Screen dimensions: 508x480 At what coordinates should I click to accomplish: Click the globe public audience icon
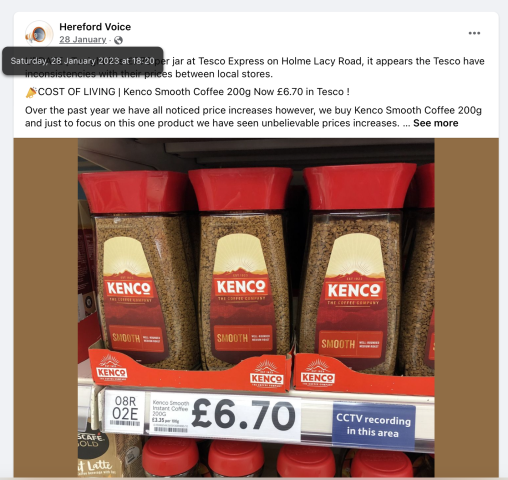pyautogui.click(x=118, y=40)
